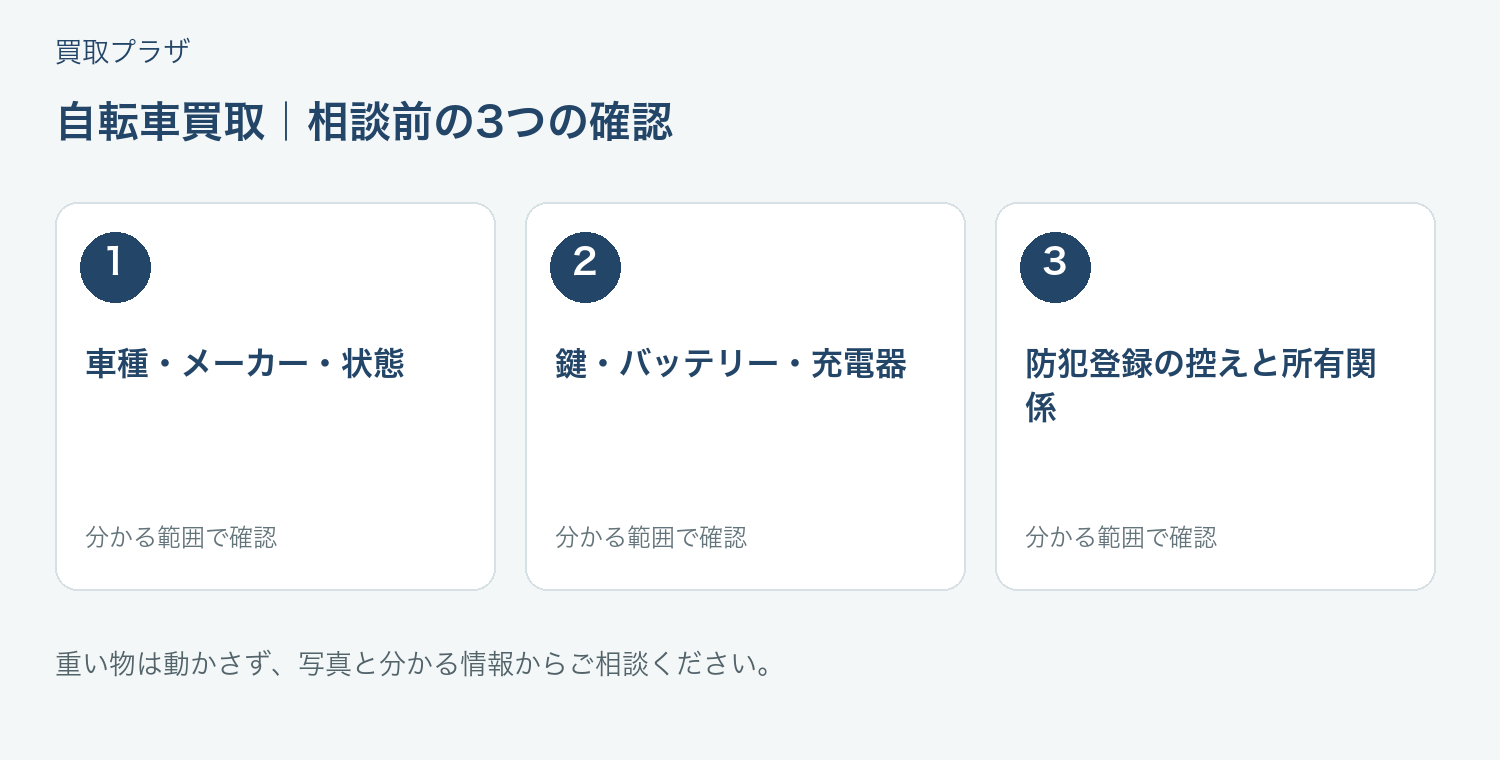This screenshot has height=760, width=1500.
Task: Select the number 3 circle badge
Action: click(1055, 268)
